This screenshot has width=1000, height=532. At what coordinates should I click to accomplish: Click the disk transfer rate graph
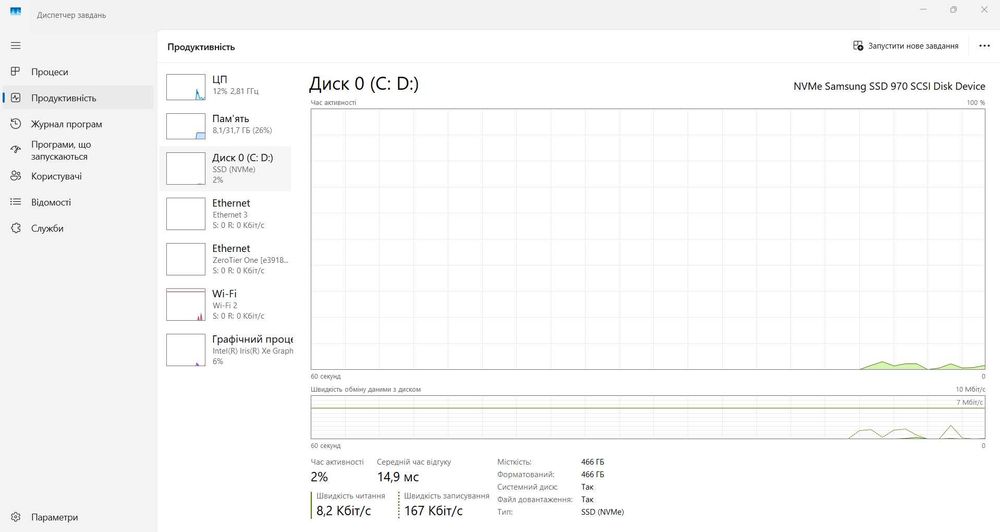tap(648, 417)
